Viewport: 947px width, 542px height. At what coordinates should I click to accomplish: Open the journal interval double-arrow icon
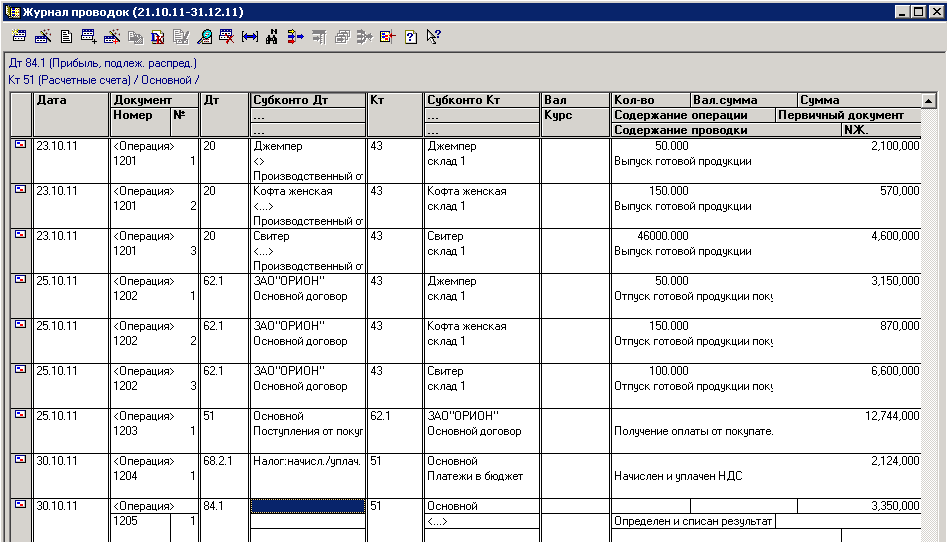click(x=249, y=37)
